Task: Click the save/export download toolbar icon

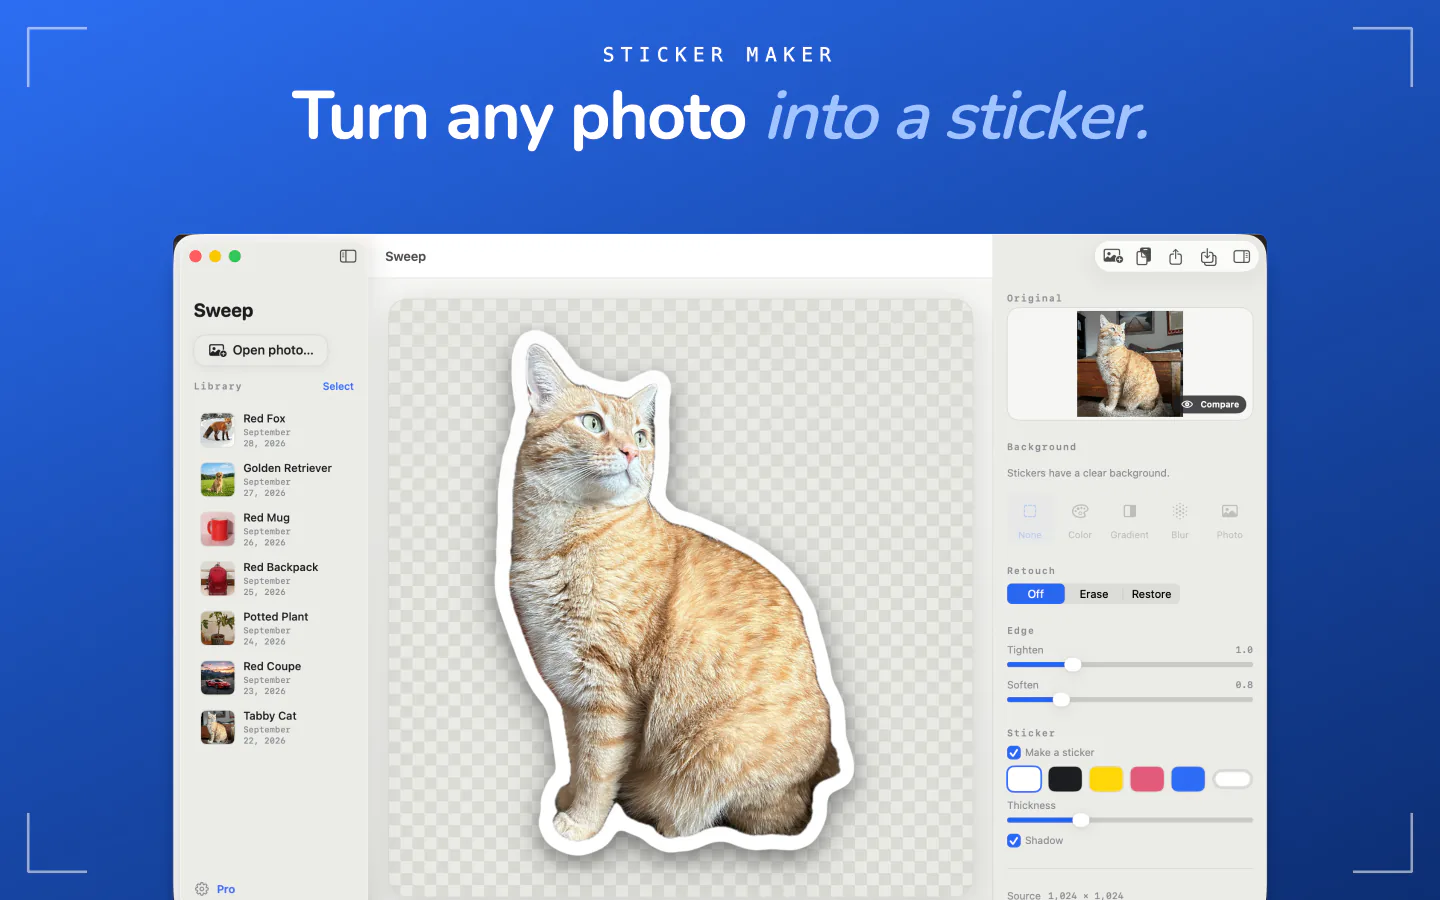Action: click(1209, 257)
